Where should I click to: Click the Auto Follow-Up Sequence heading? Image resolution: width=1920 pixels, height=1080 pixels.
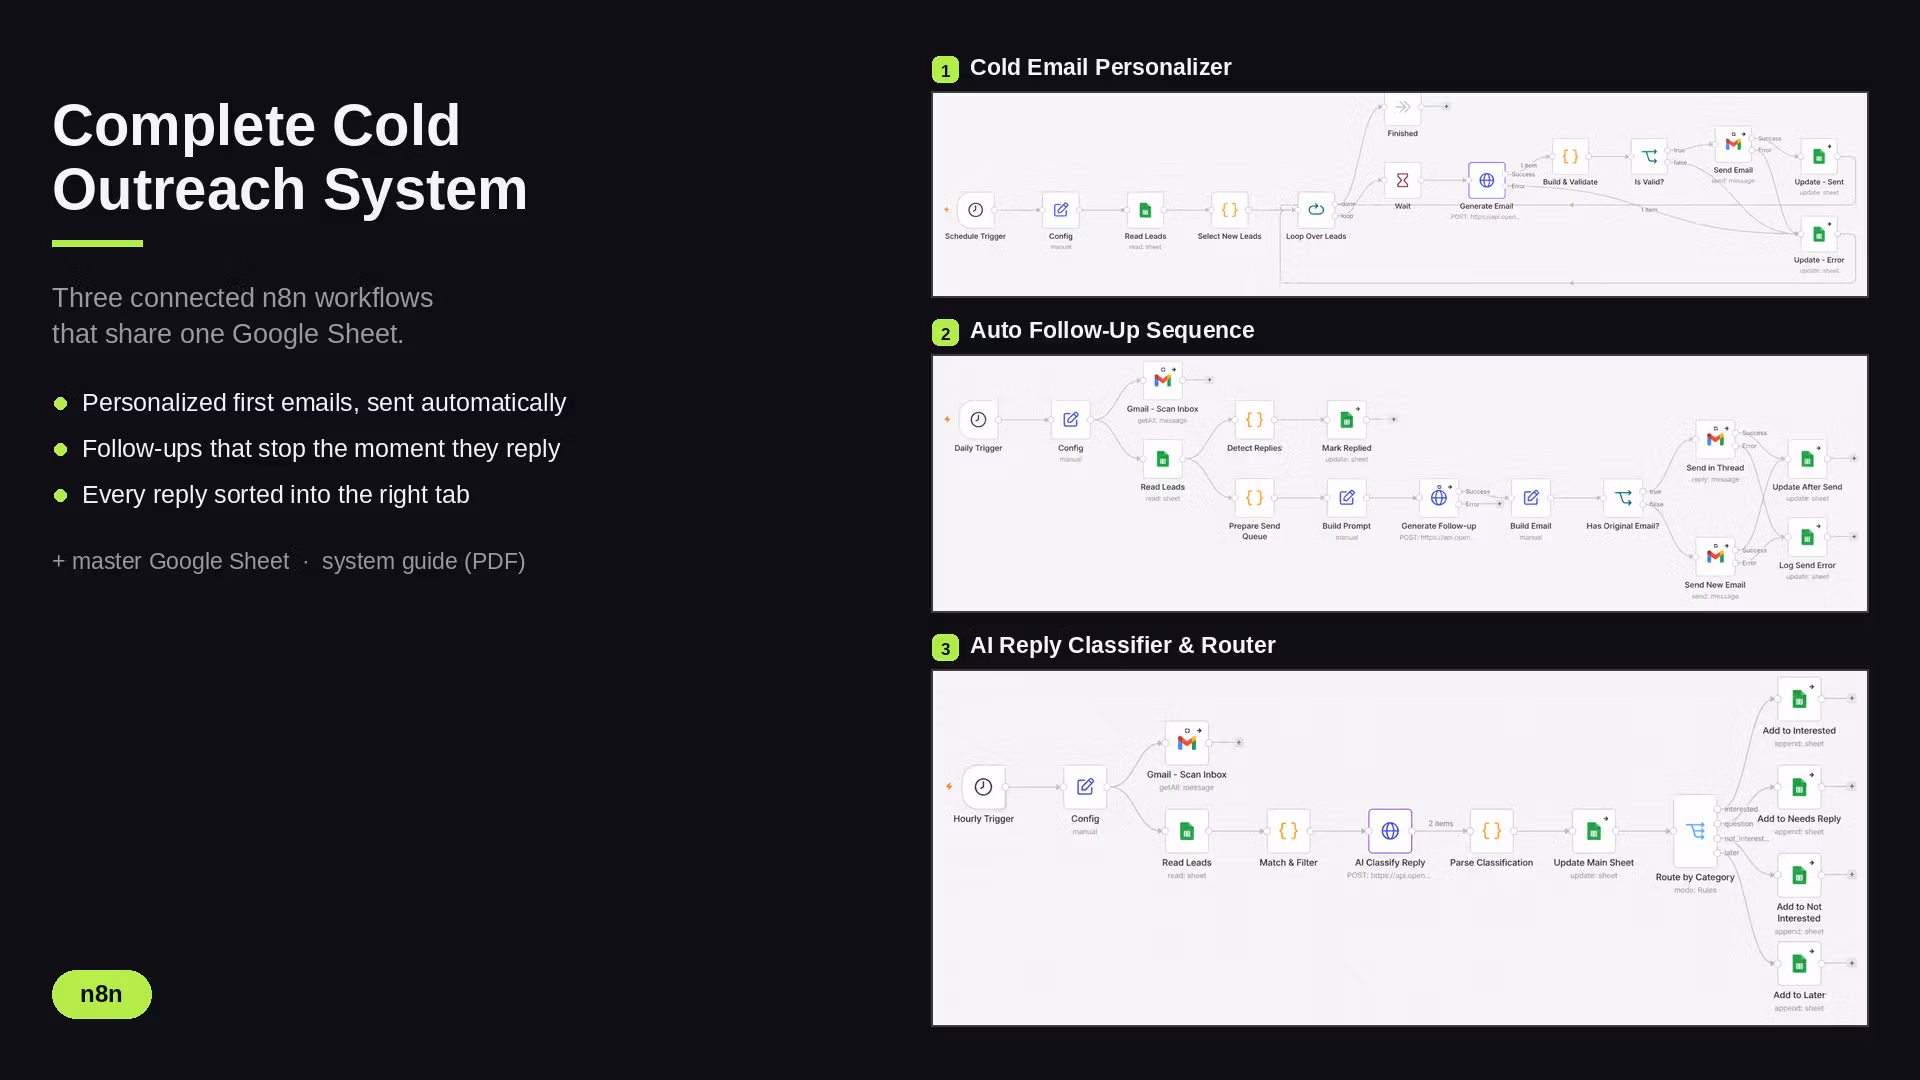tap(1112, 331)
